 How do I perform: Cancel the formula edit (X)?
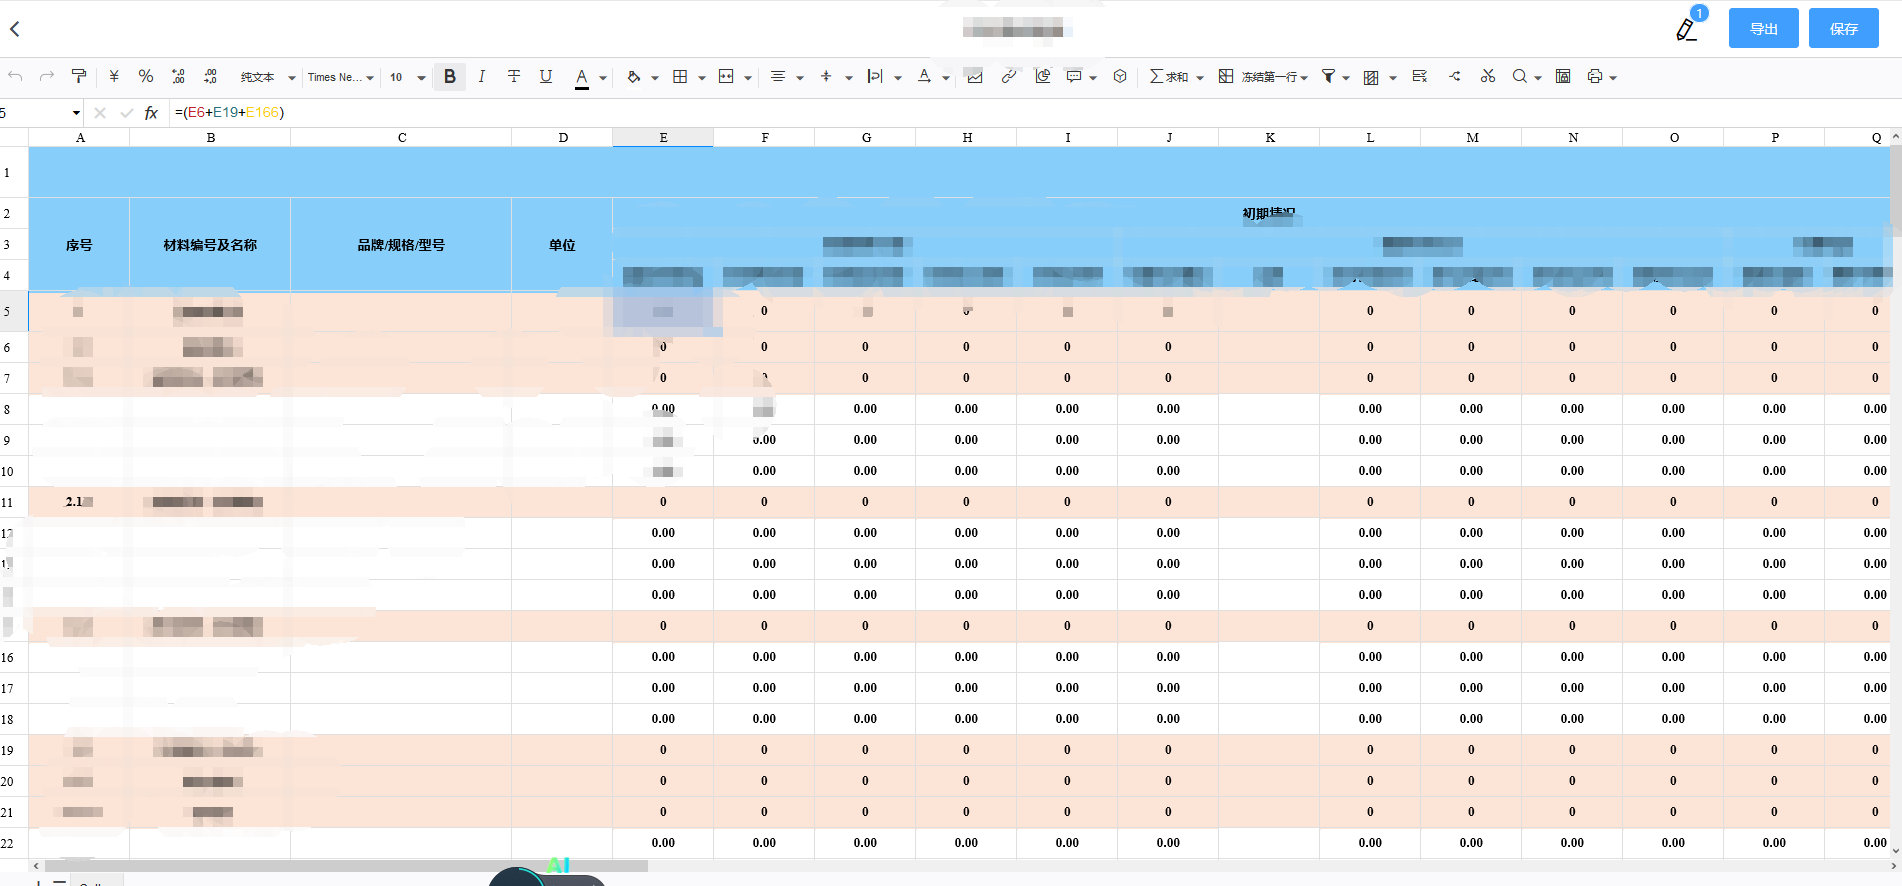100,113
